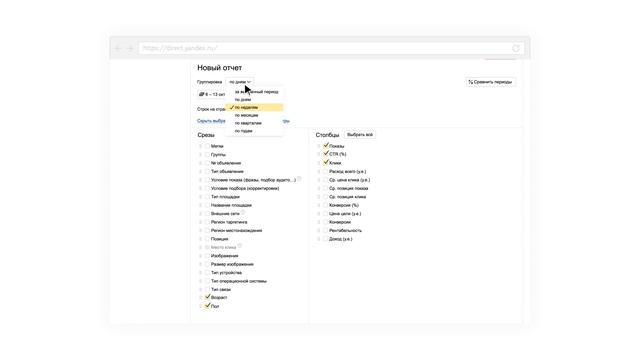Check the Группы slice checkbox
The height and width of the screenshot is (360, 640).
[207, 154]
